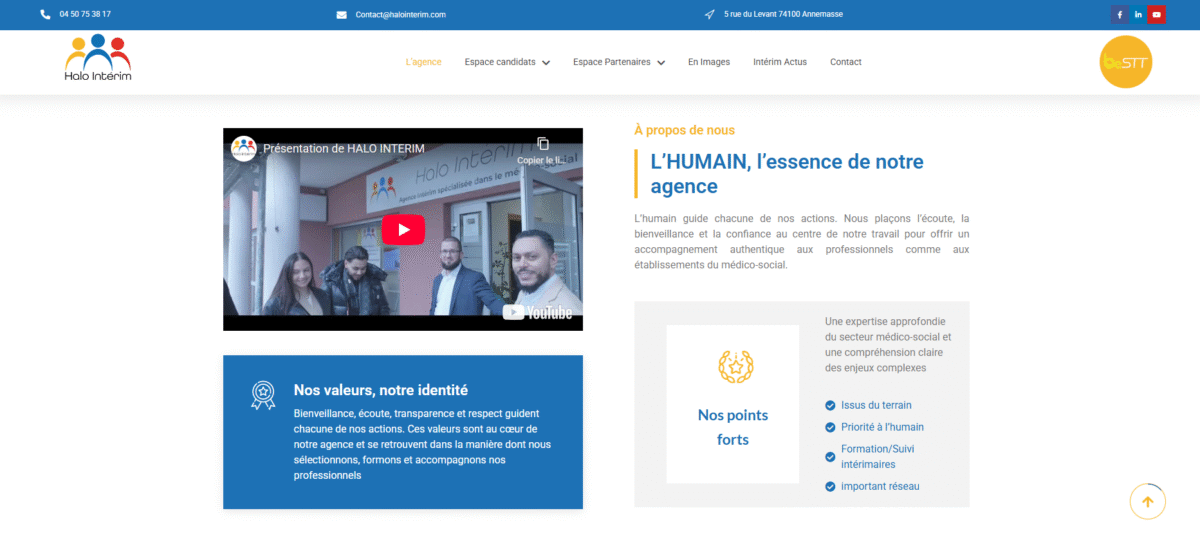Click the Nos points forts card

733,404
